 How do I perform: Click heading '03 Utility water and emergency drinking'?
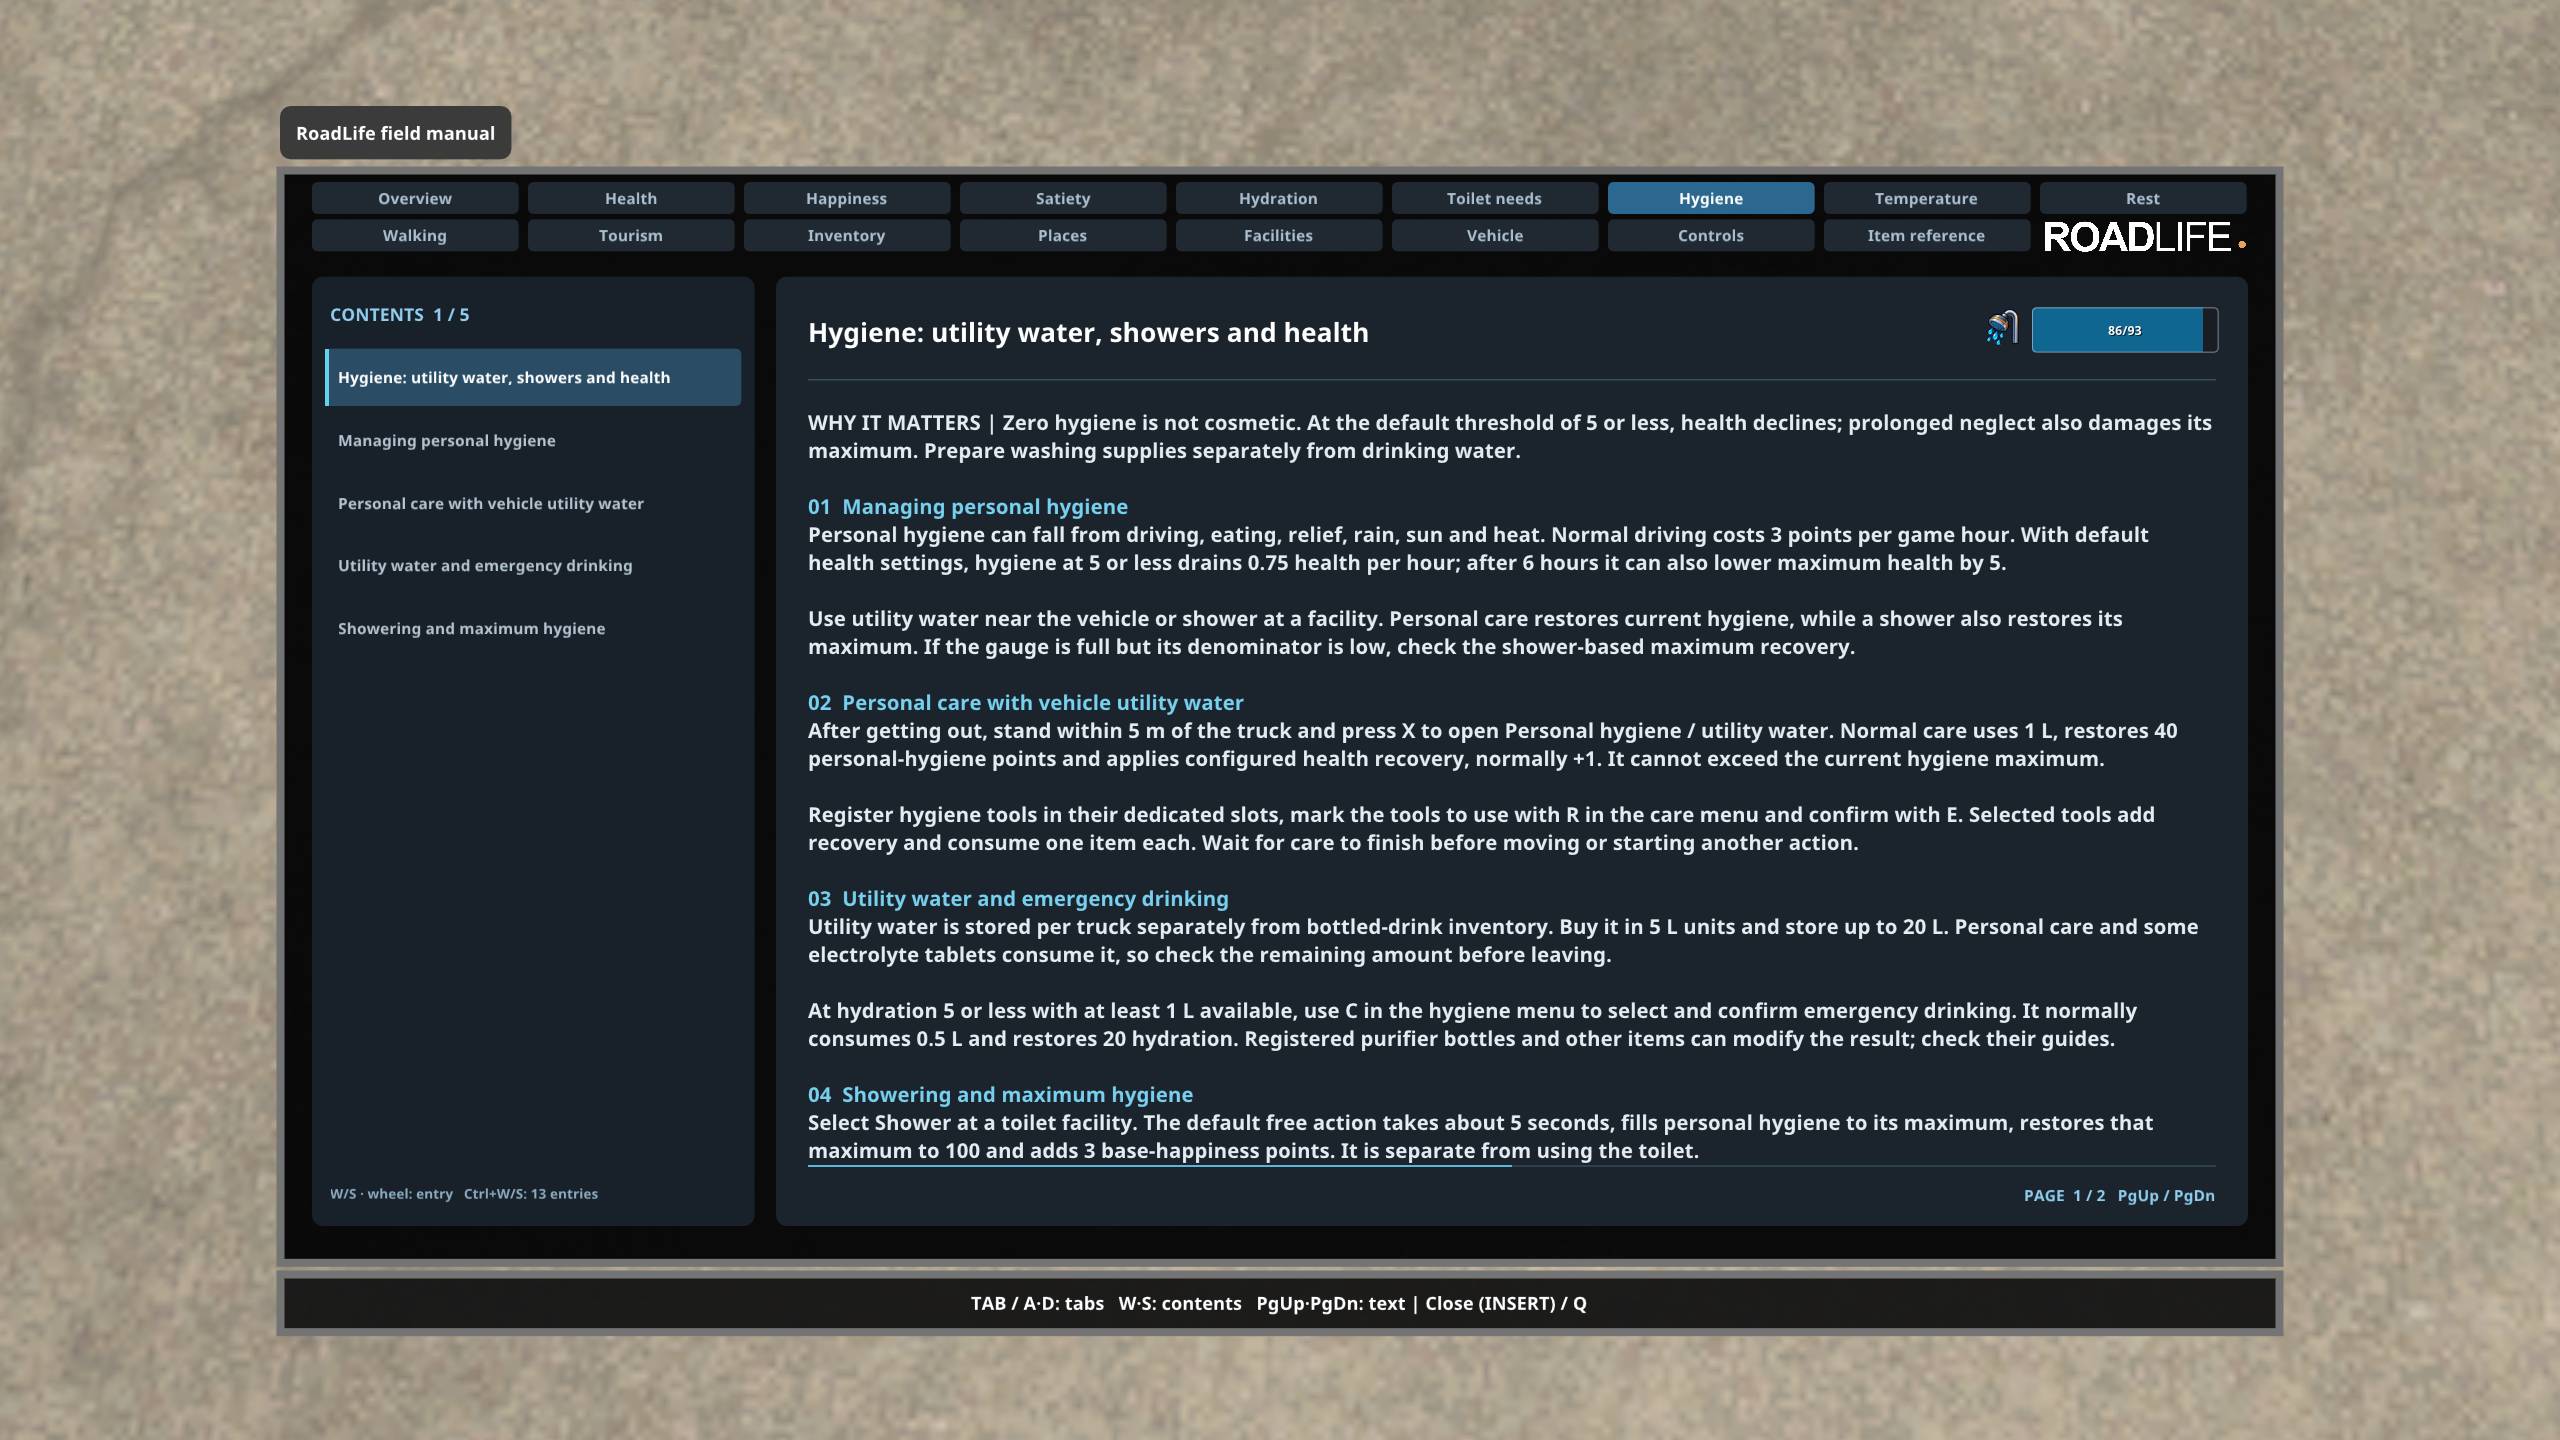click(1018, 898)
